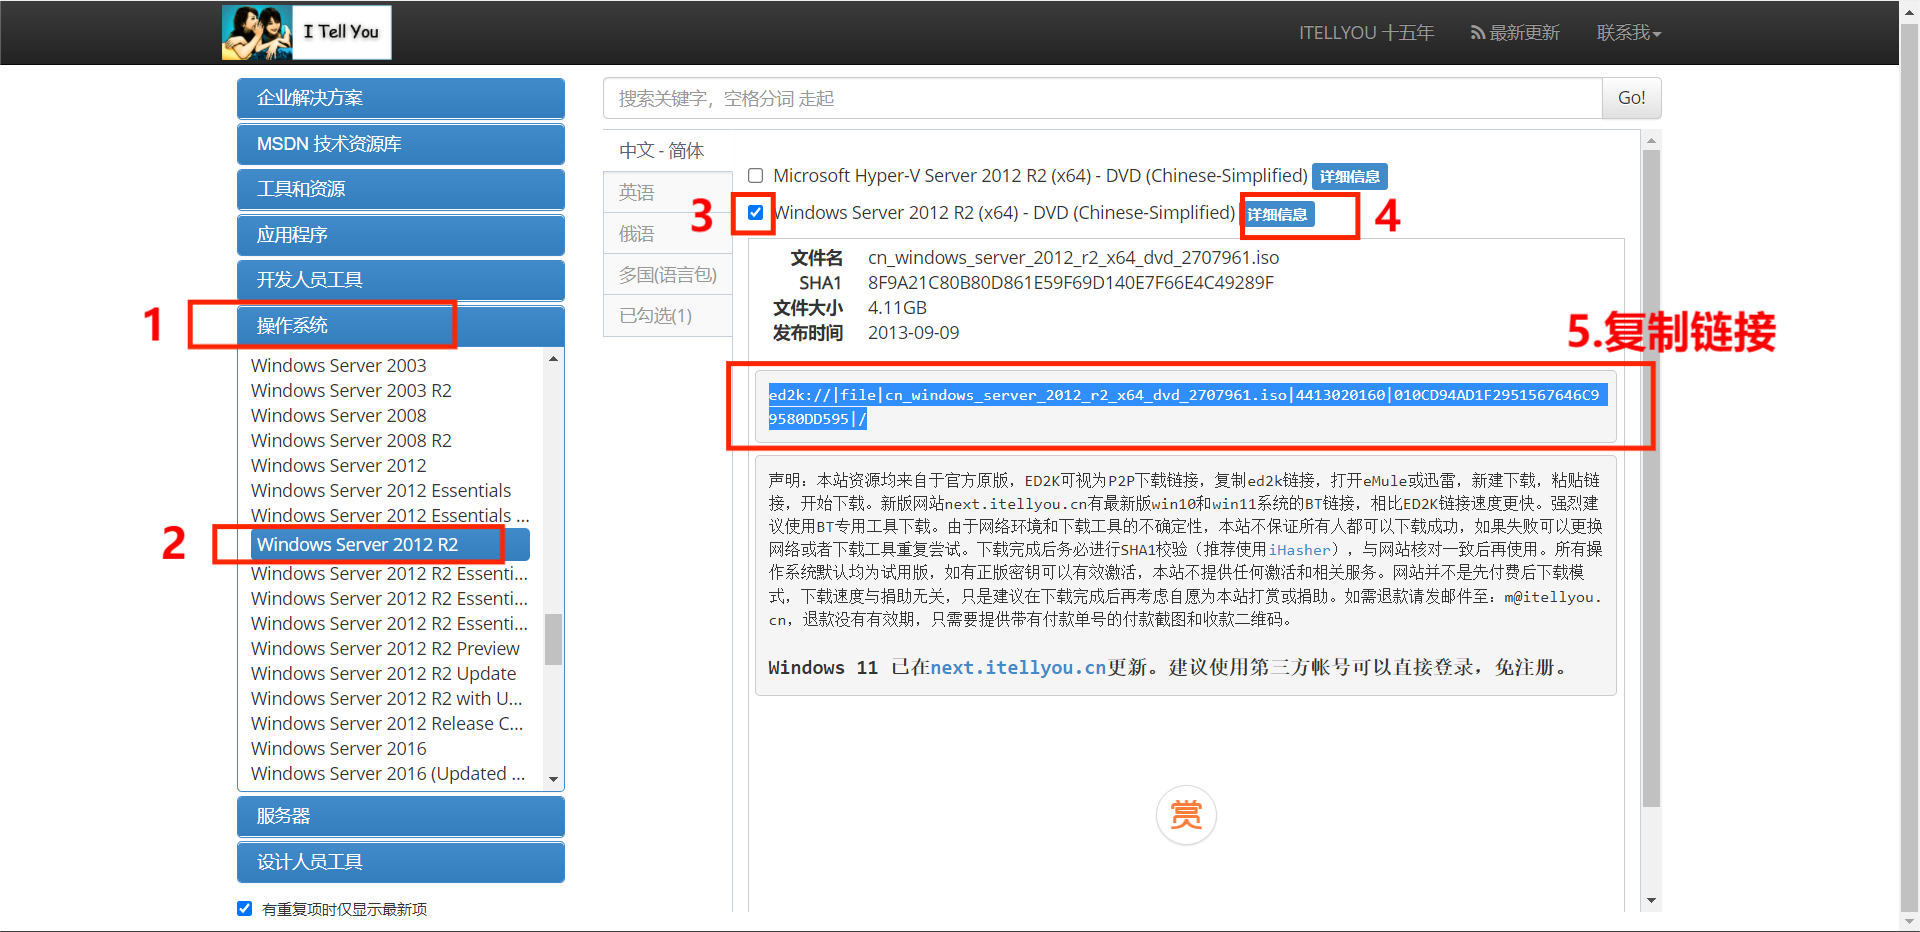Switch to the 俄语 language tab
This screenshot has height=932, width=1920.
(668, 233)
